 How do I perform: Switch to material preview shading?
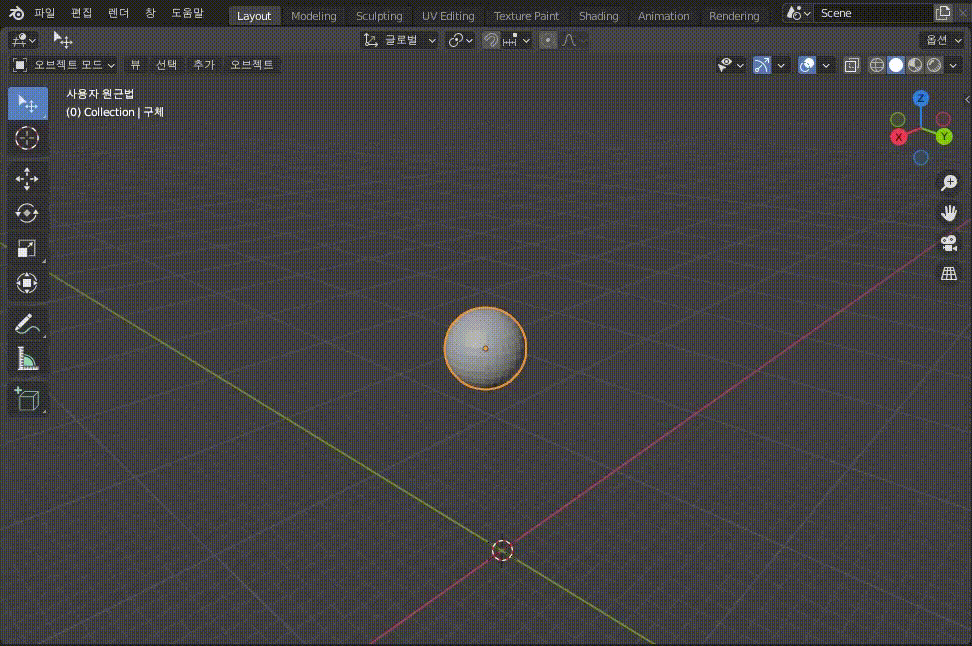pos(915,65)
